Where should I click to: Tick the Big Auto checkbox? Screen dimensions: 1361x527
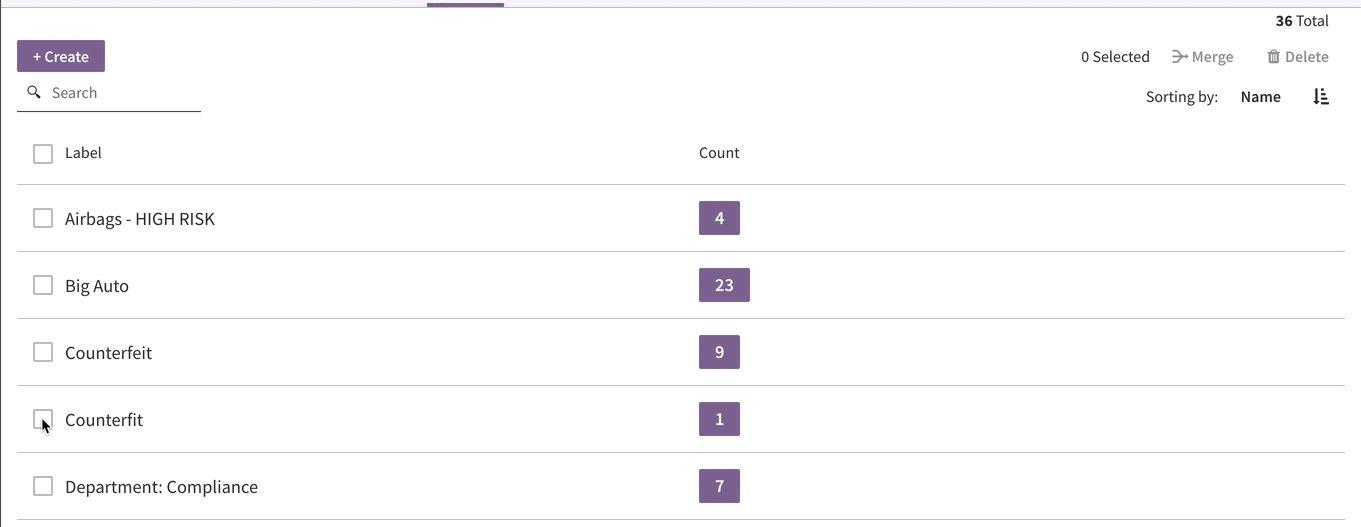(43, 285)
